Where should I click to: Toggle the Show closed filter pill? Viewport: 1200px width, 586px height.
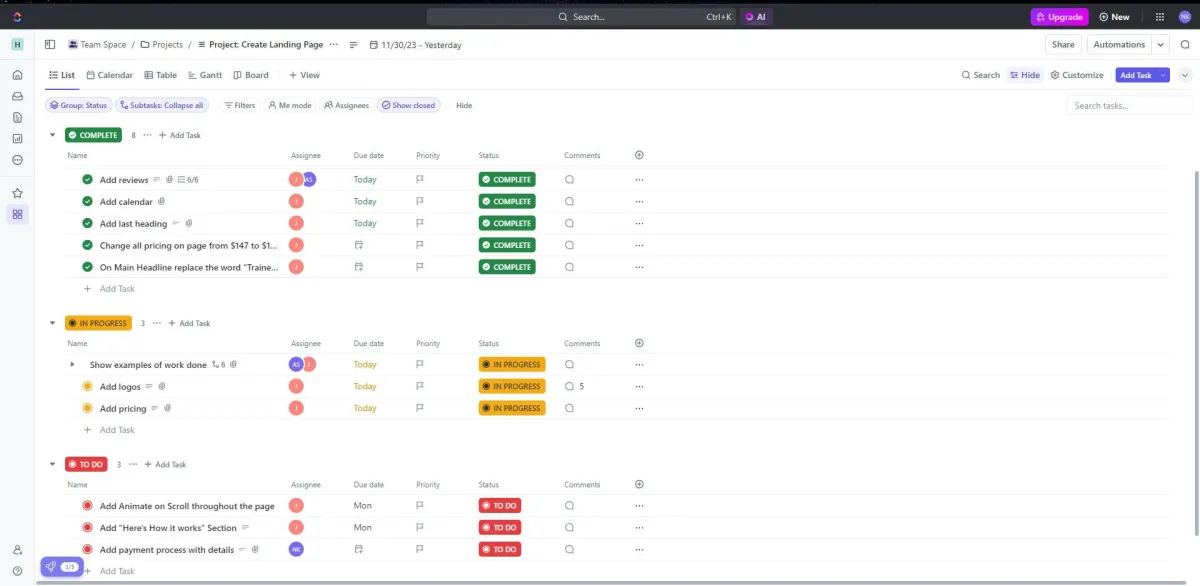(408, 105)
